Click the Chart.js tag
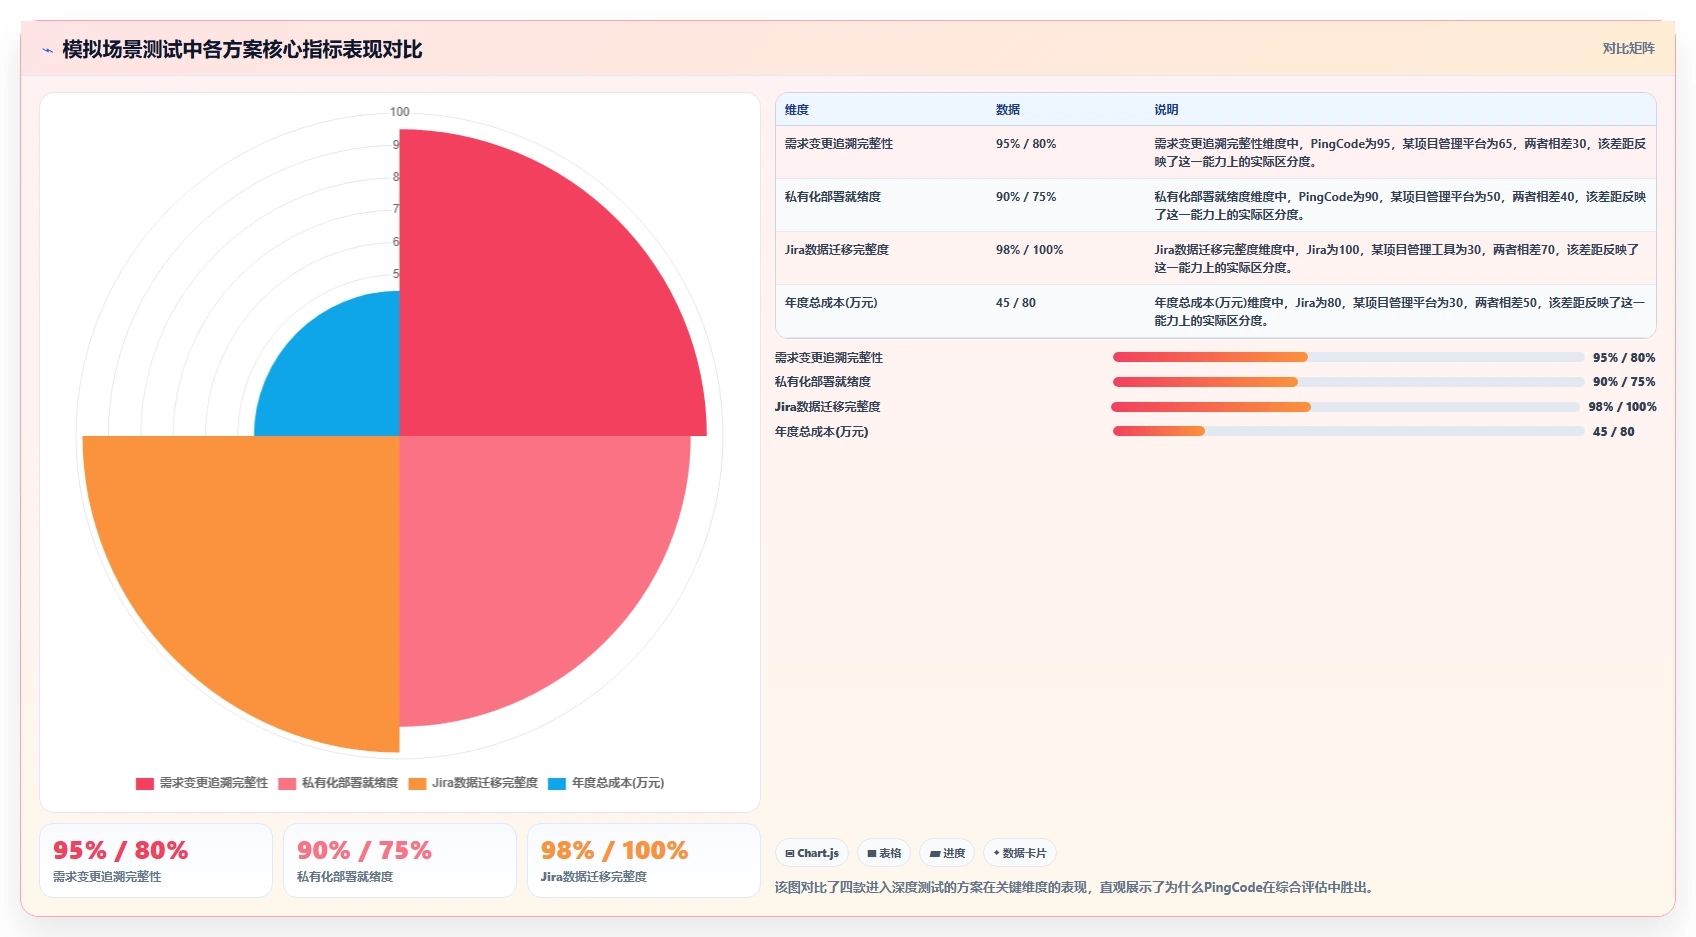The image size is (1696, 937). [812, 853]
